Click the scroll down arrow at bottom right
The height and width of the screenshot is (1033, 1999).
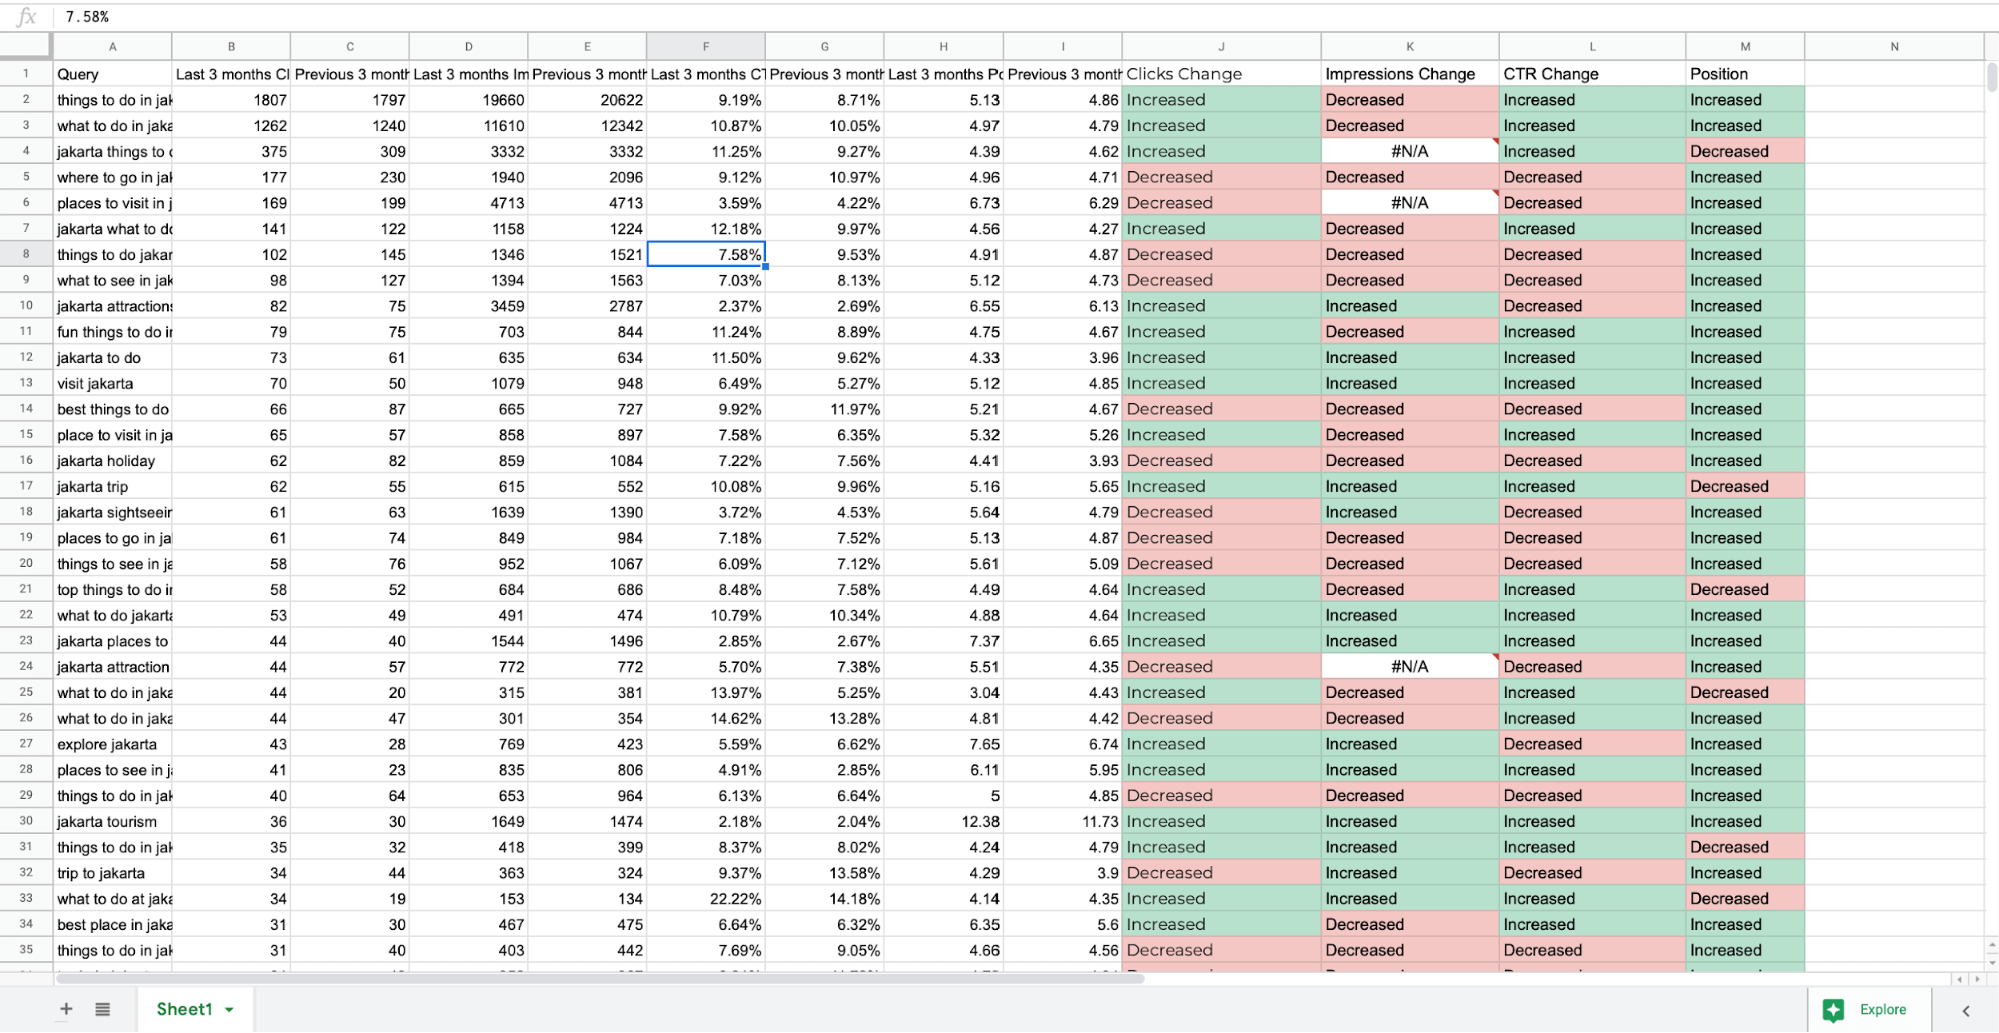click(x=1991, y=961)
